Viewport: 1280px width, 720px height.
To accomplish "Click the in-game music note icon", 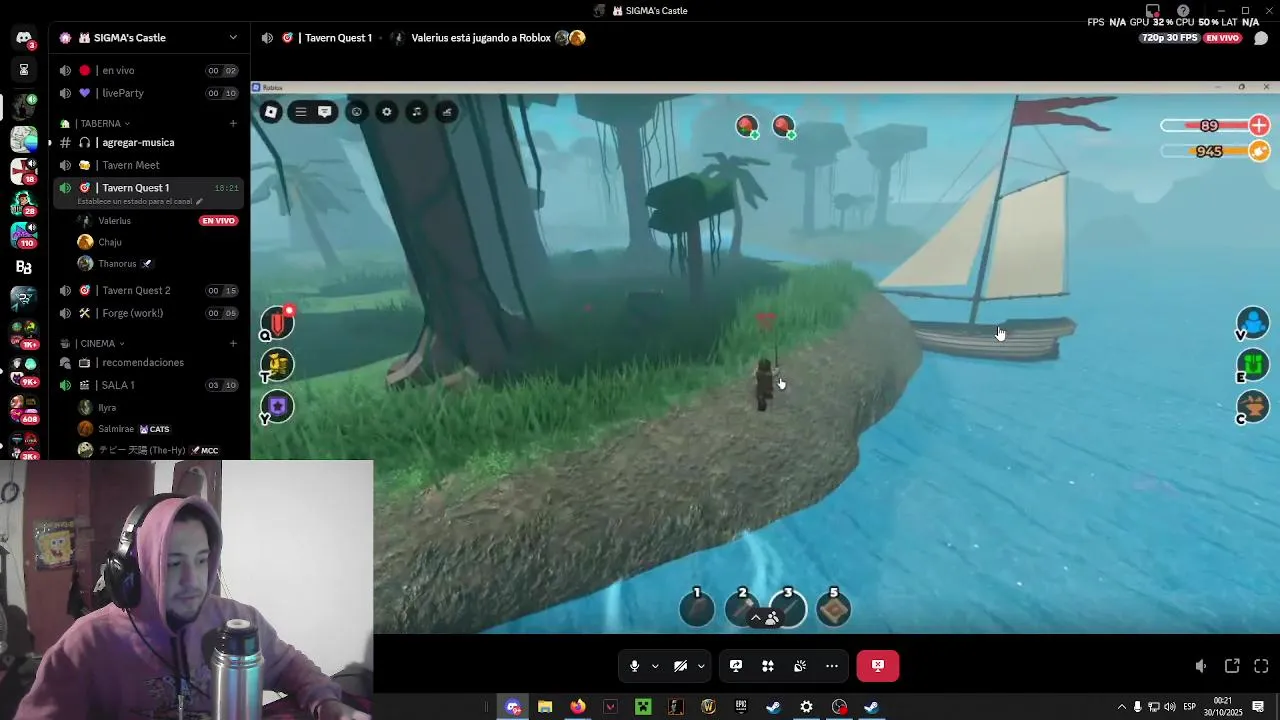I will pos(417,112).
